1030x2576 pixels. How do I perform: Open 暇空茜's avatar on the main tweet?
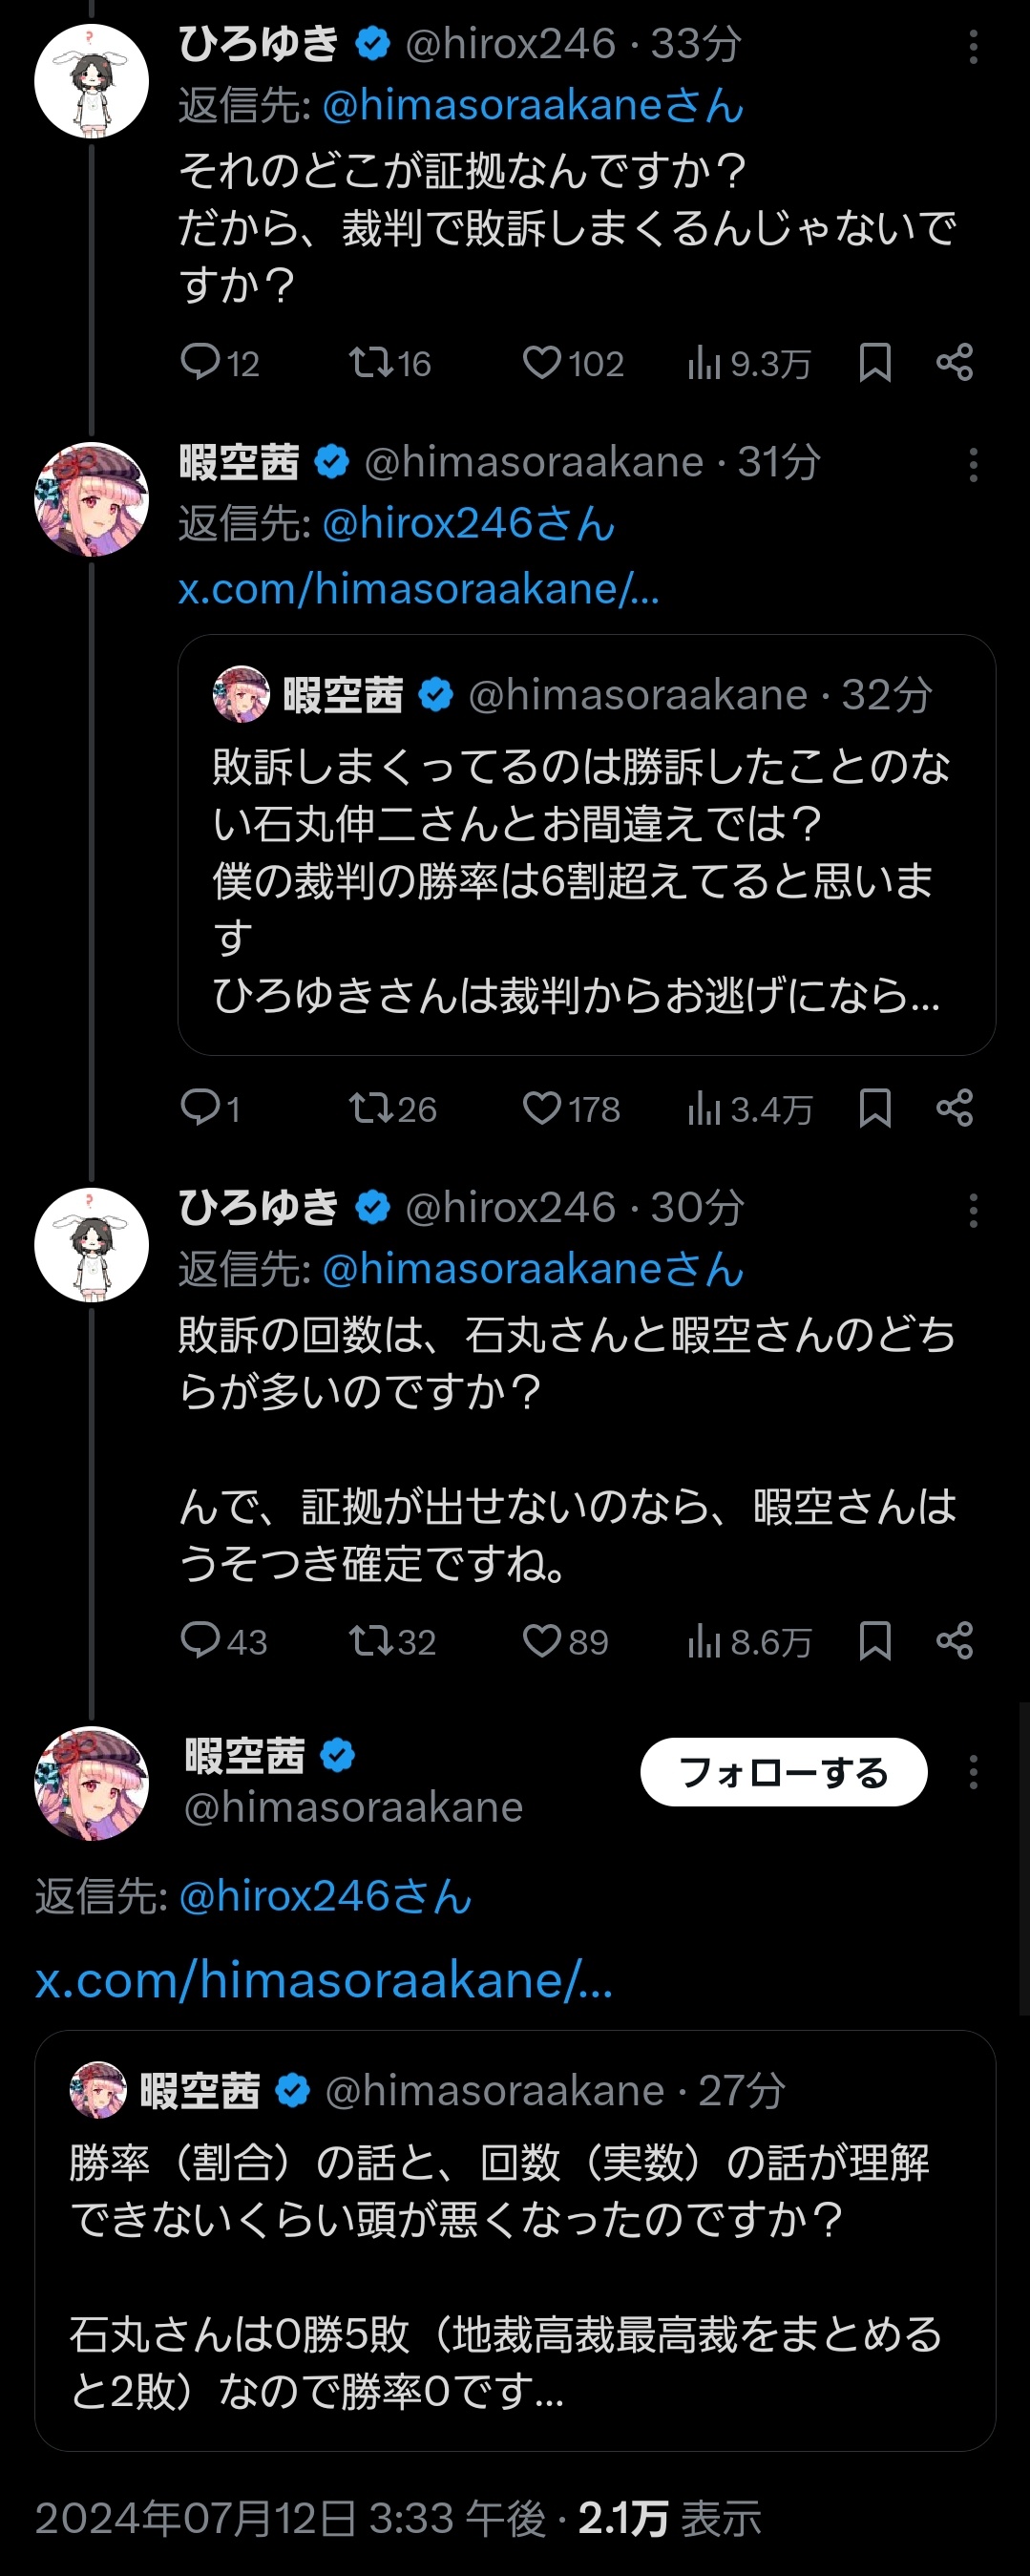point(91,1783)
